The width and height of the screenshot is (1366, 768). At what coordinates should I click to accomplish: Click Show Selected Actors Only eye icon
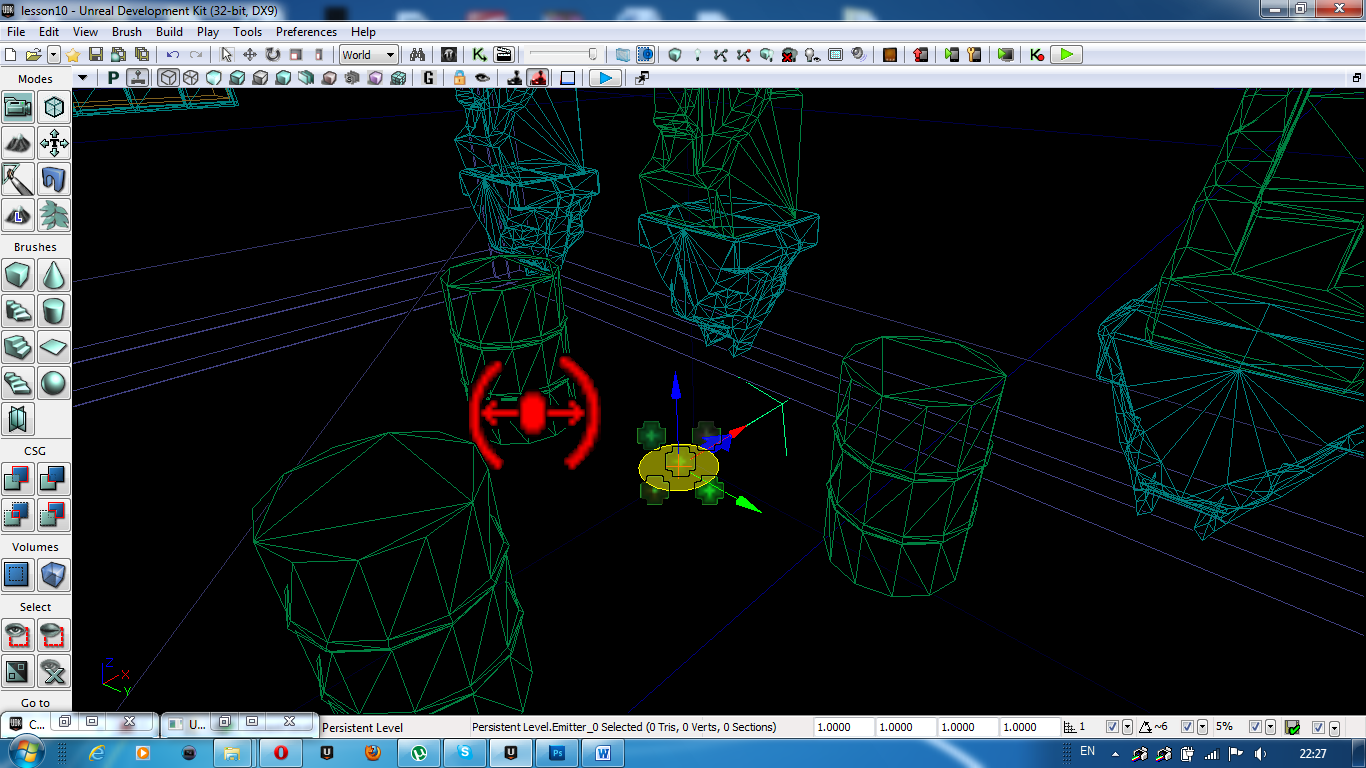19,635
